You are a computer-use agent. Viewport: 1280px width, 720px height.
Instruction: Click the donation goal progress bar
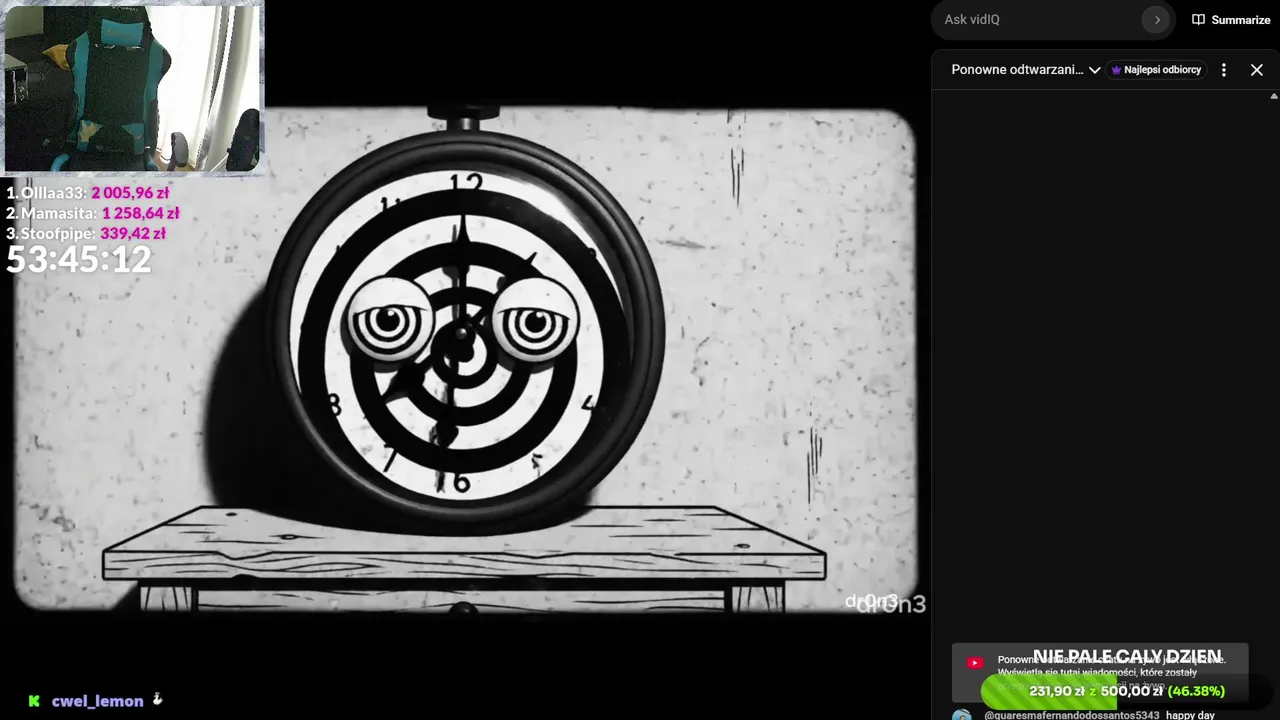click(x=1127, y=691)
